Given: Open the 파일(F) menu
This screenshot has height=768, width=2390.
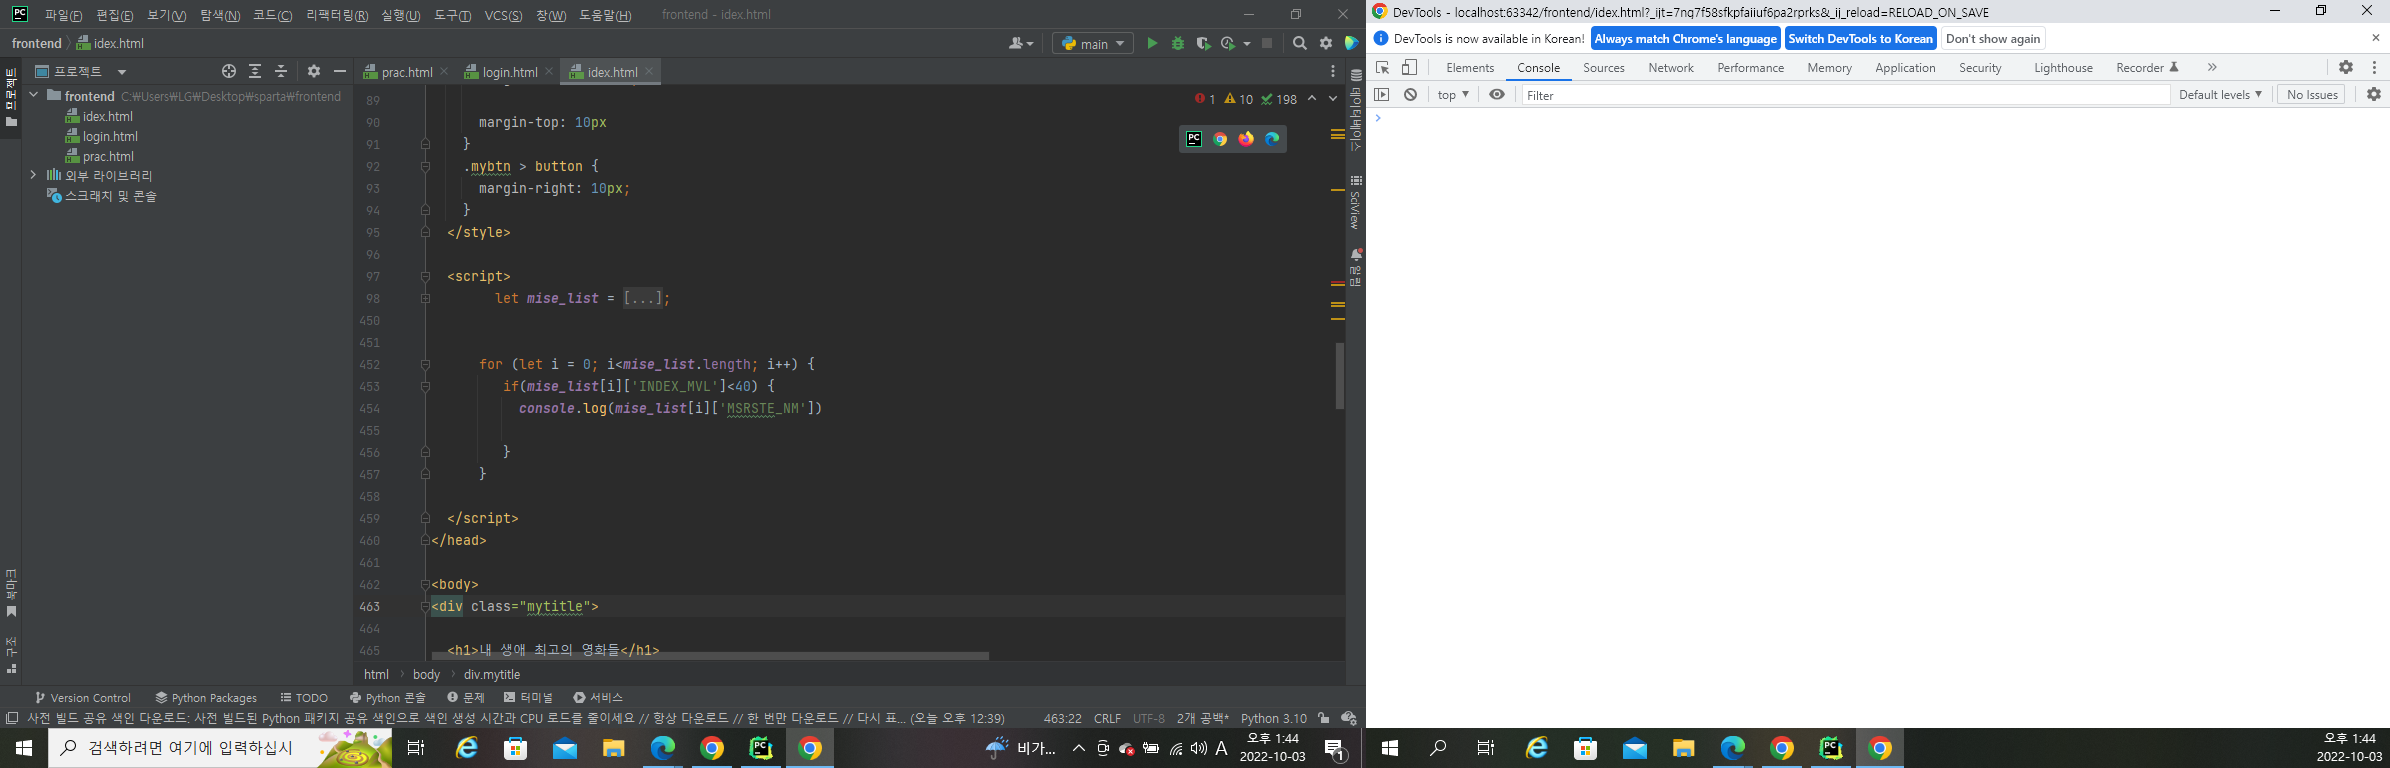Looking at the screenshot, I should tap(64, 15).
